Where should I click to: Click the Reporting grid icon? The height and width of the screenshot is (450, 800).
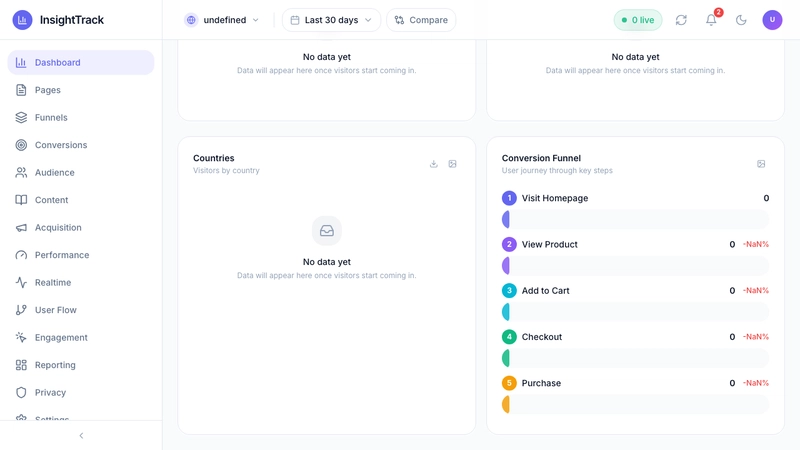tap(21, 365)
